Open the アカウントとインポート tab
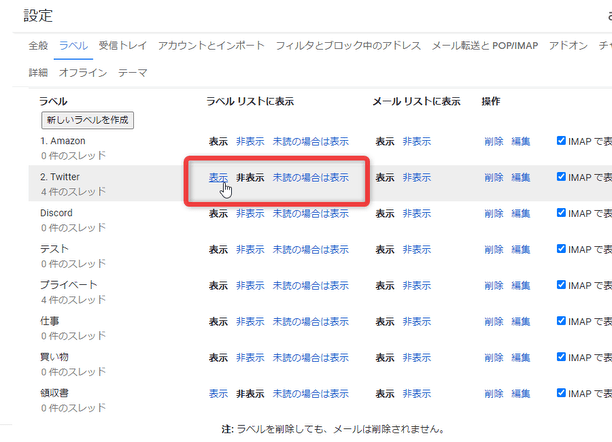 click(x=211, y=46)
